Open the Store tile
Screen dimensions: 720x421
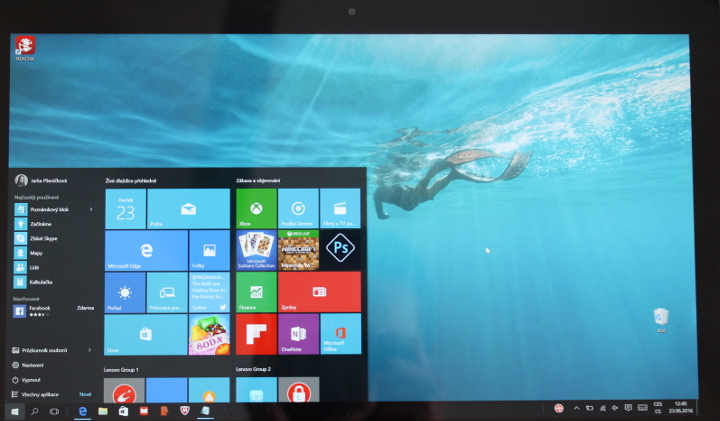click(146, 334)
